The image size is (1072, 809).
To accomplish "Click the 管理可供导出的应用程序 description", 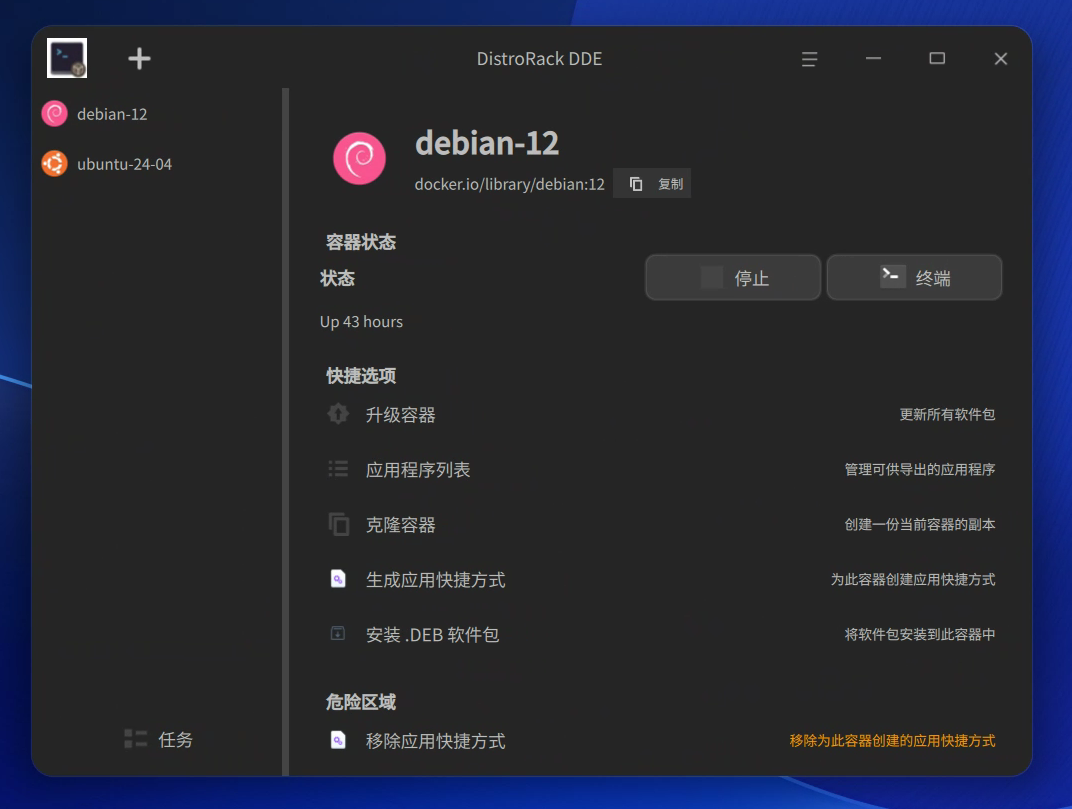I will point(920,469).
